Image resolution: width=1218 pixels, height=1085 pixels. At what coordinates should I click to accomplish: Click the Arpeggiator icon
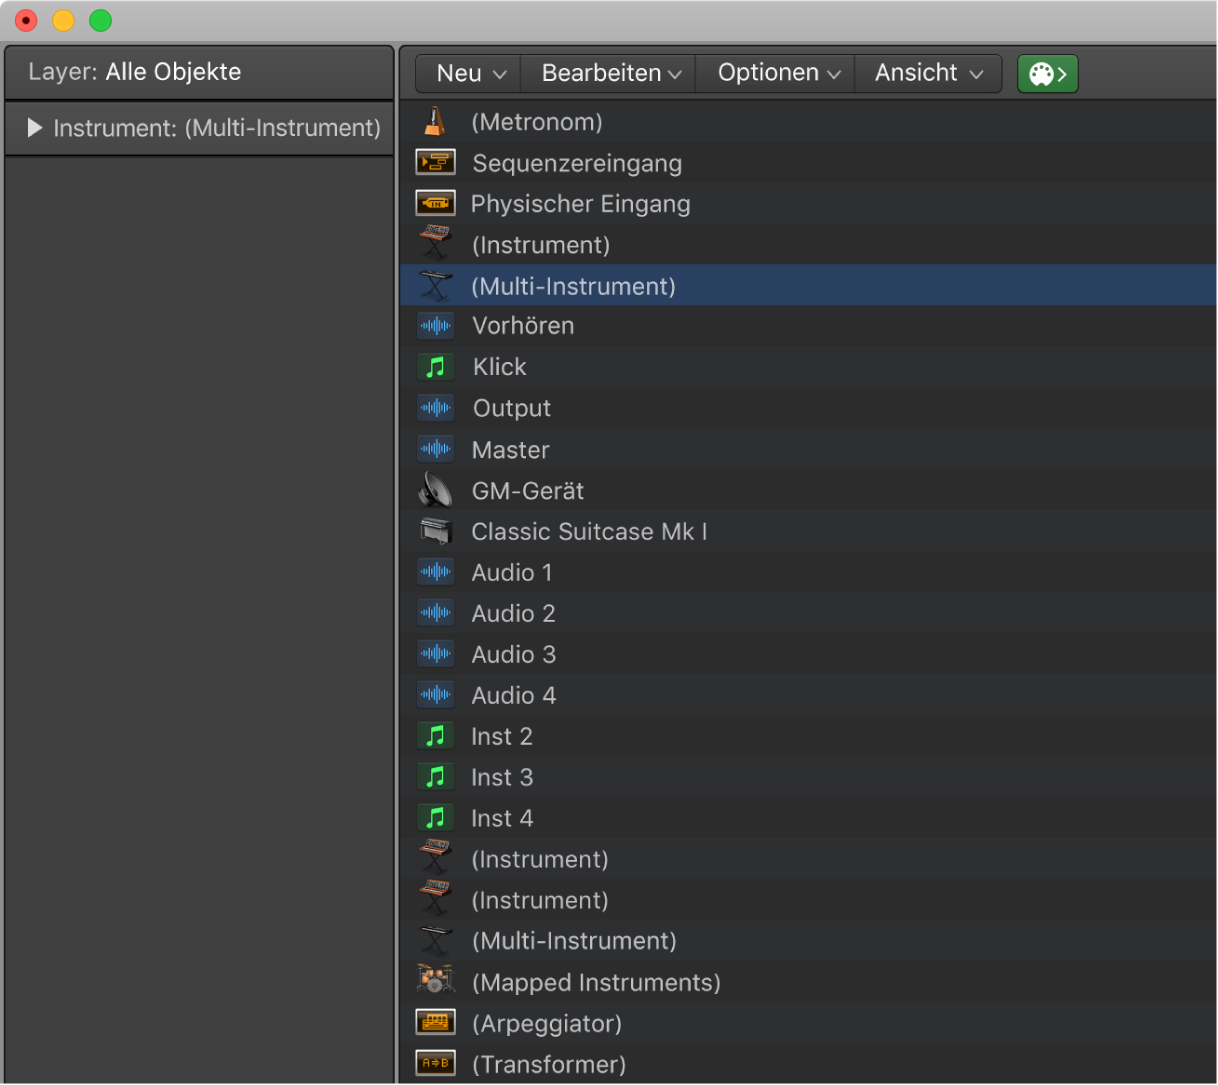click(x=435, y=1023)
